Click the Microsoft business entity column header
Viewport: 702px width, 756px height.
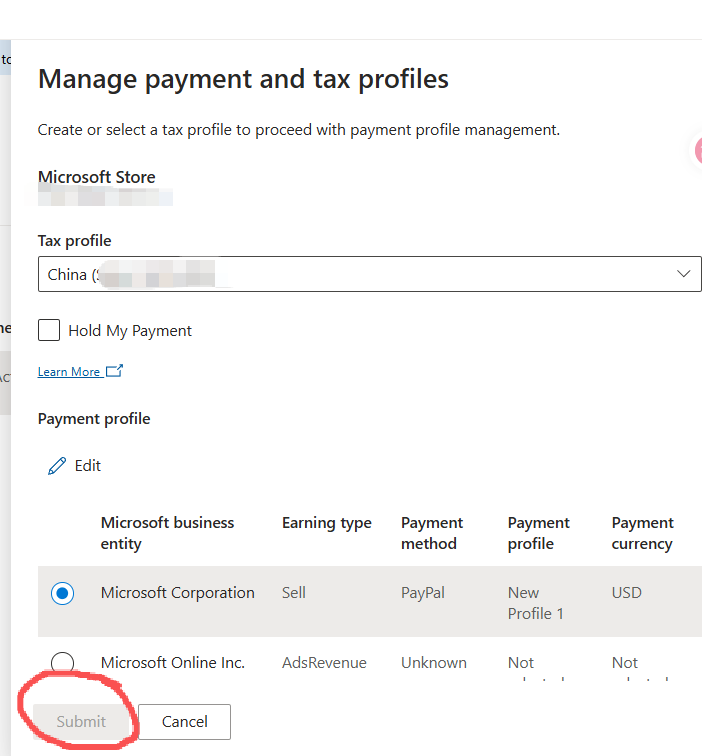pyautogui.click(x=167, y=533)
